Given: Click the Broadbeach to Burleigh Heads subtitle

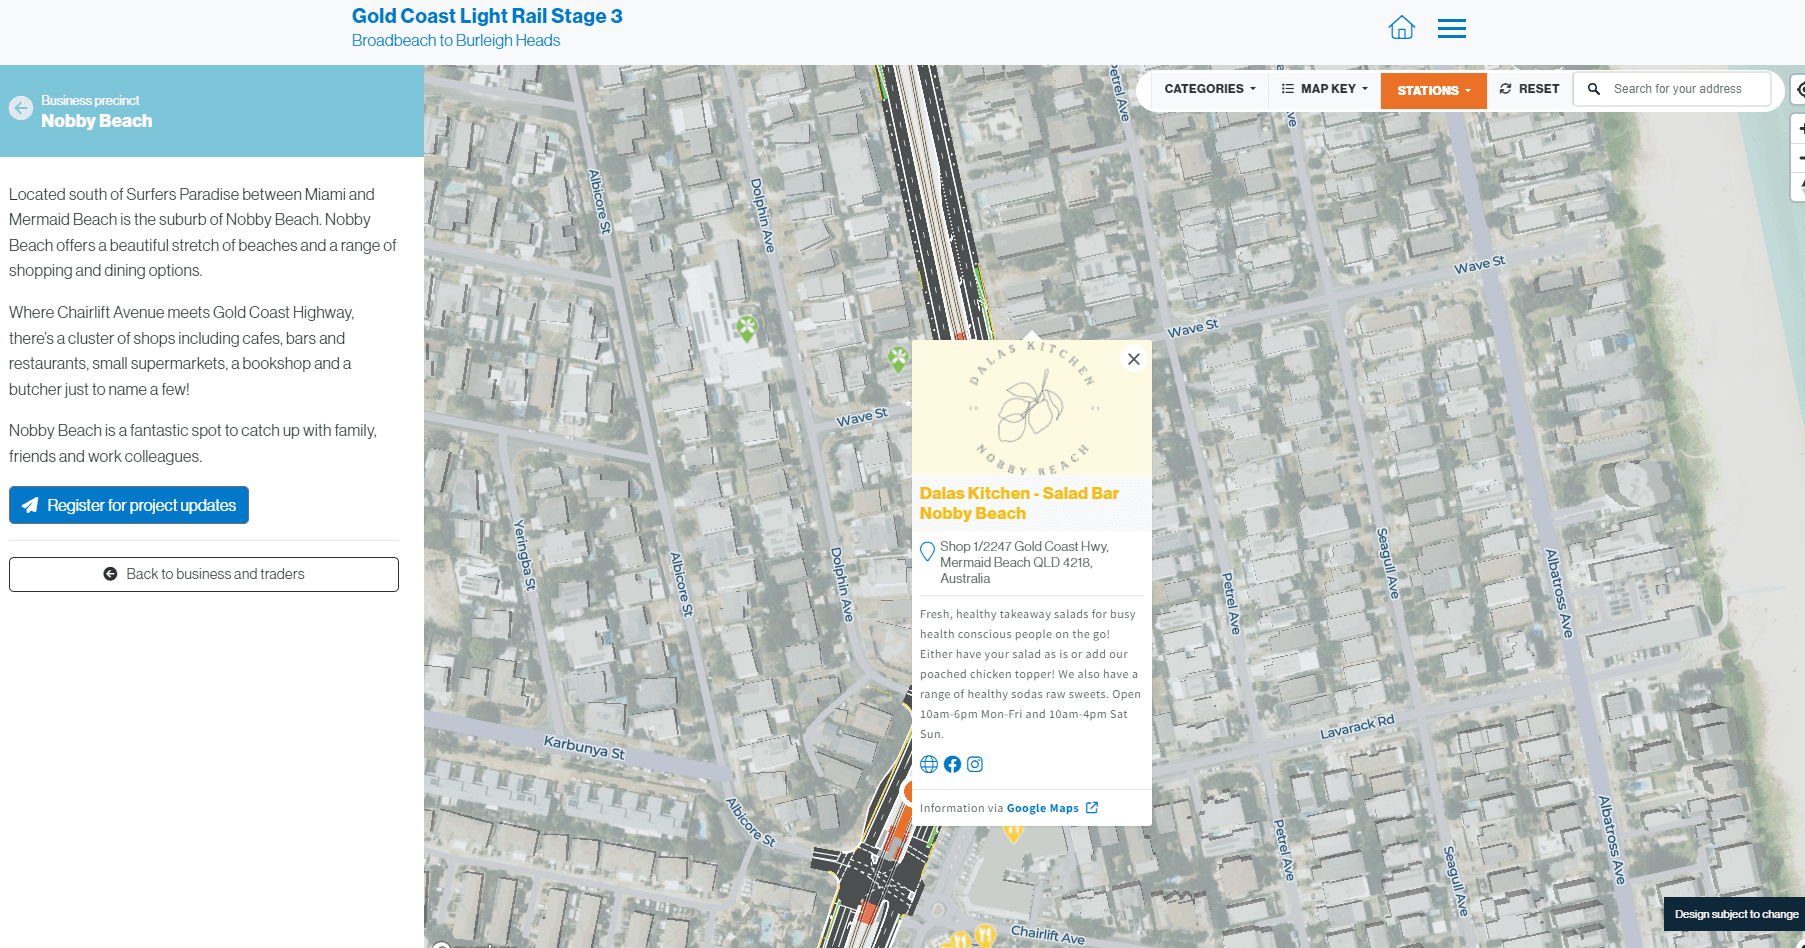Looking at the screenshot, I should pos(456,41).
